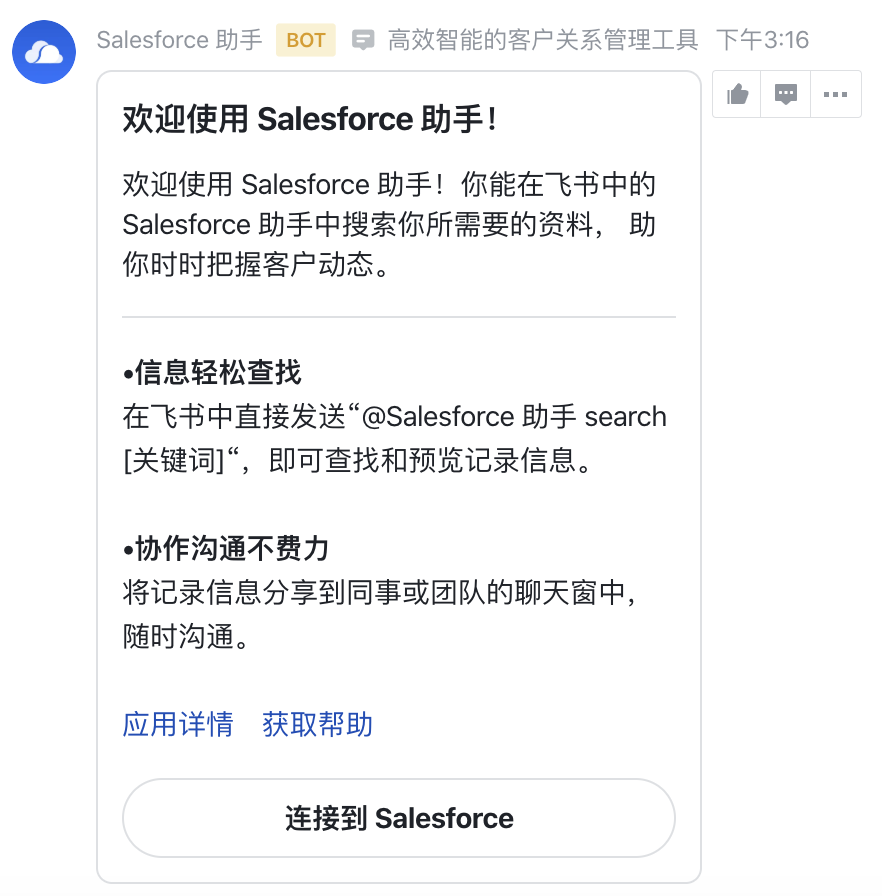Click the 协作沟通不费力 section heading
This screenshot has width=882, height=896.
tap(226, 549)
